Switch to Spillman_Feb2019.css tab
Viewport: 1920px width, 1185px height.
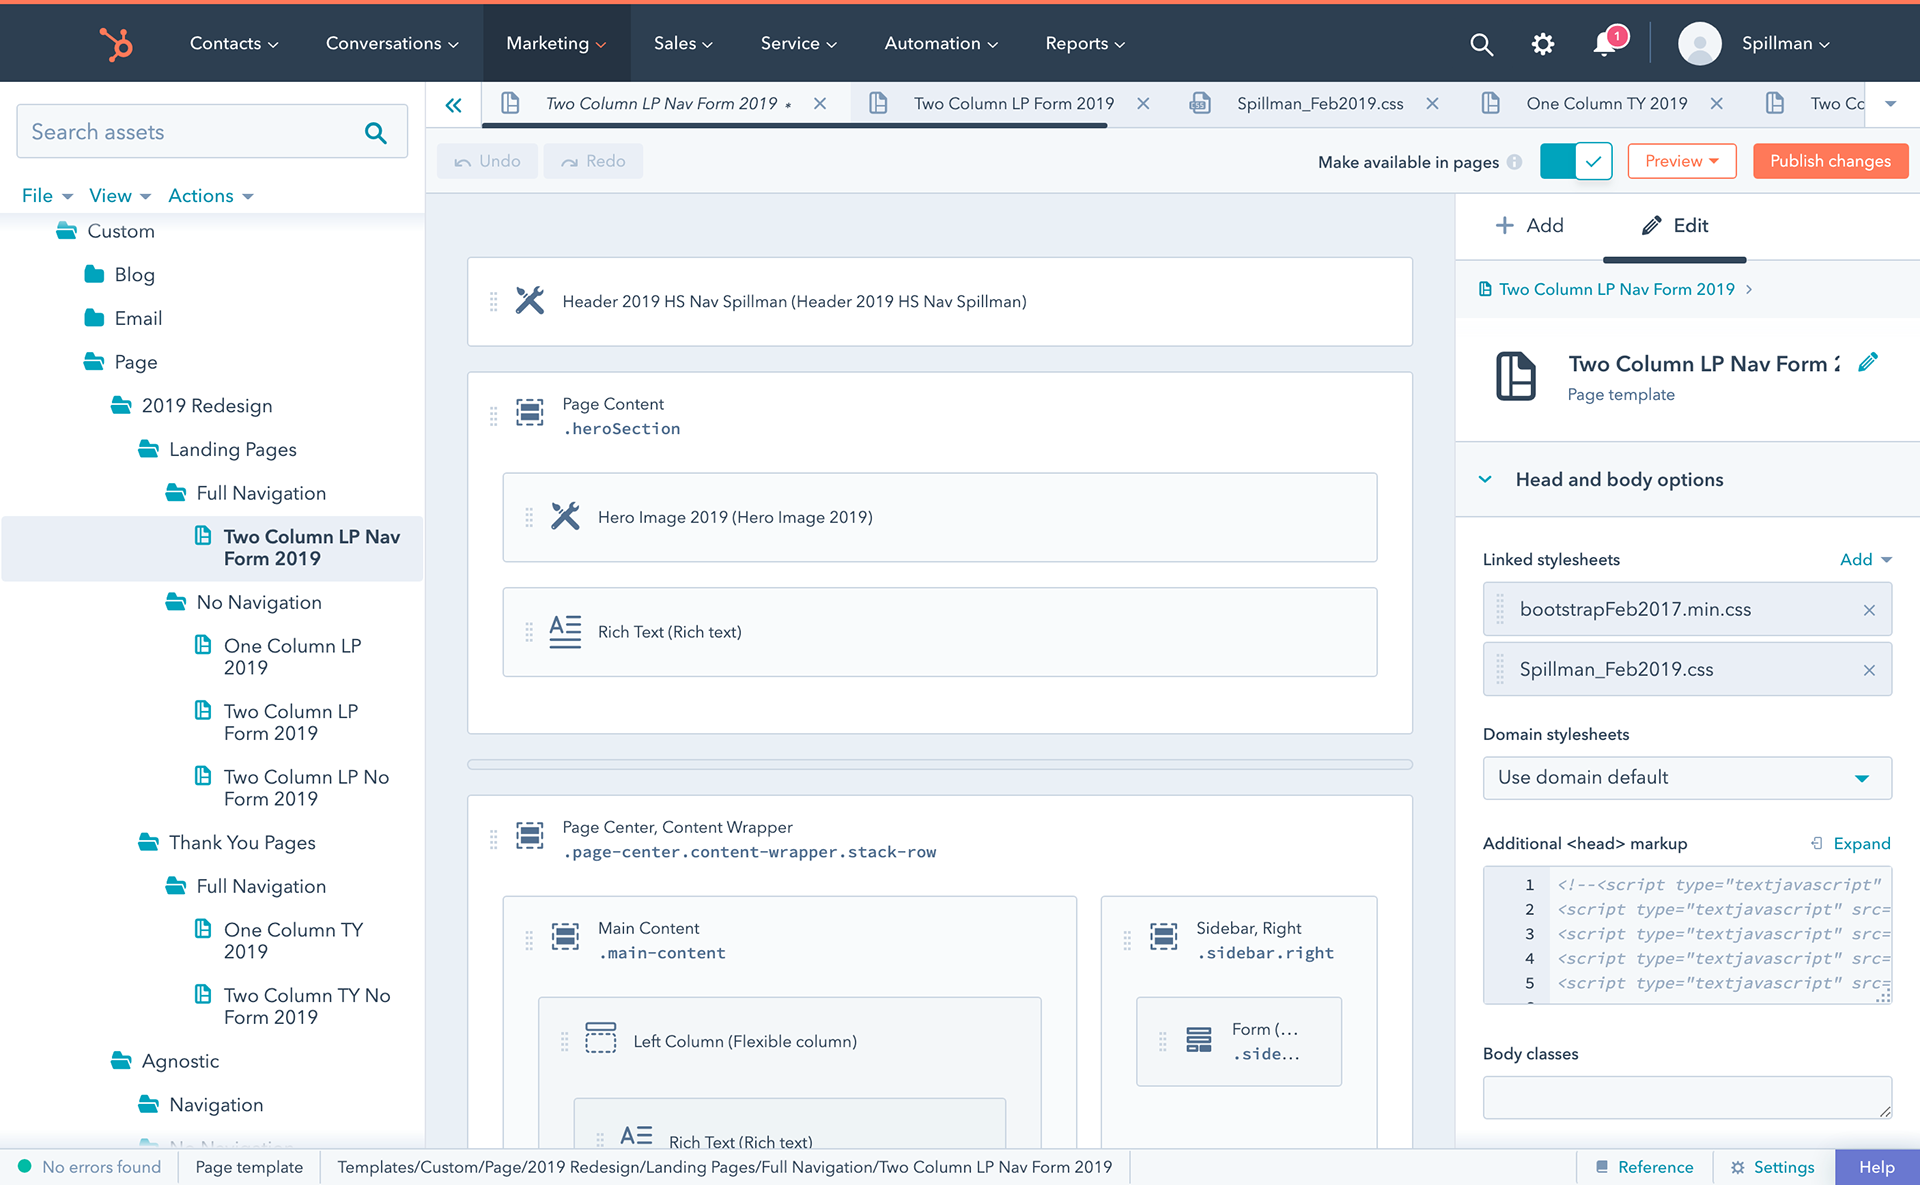click(x=1320, y=104)
